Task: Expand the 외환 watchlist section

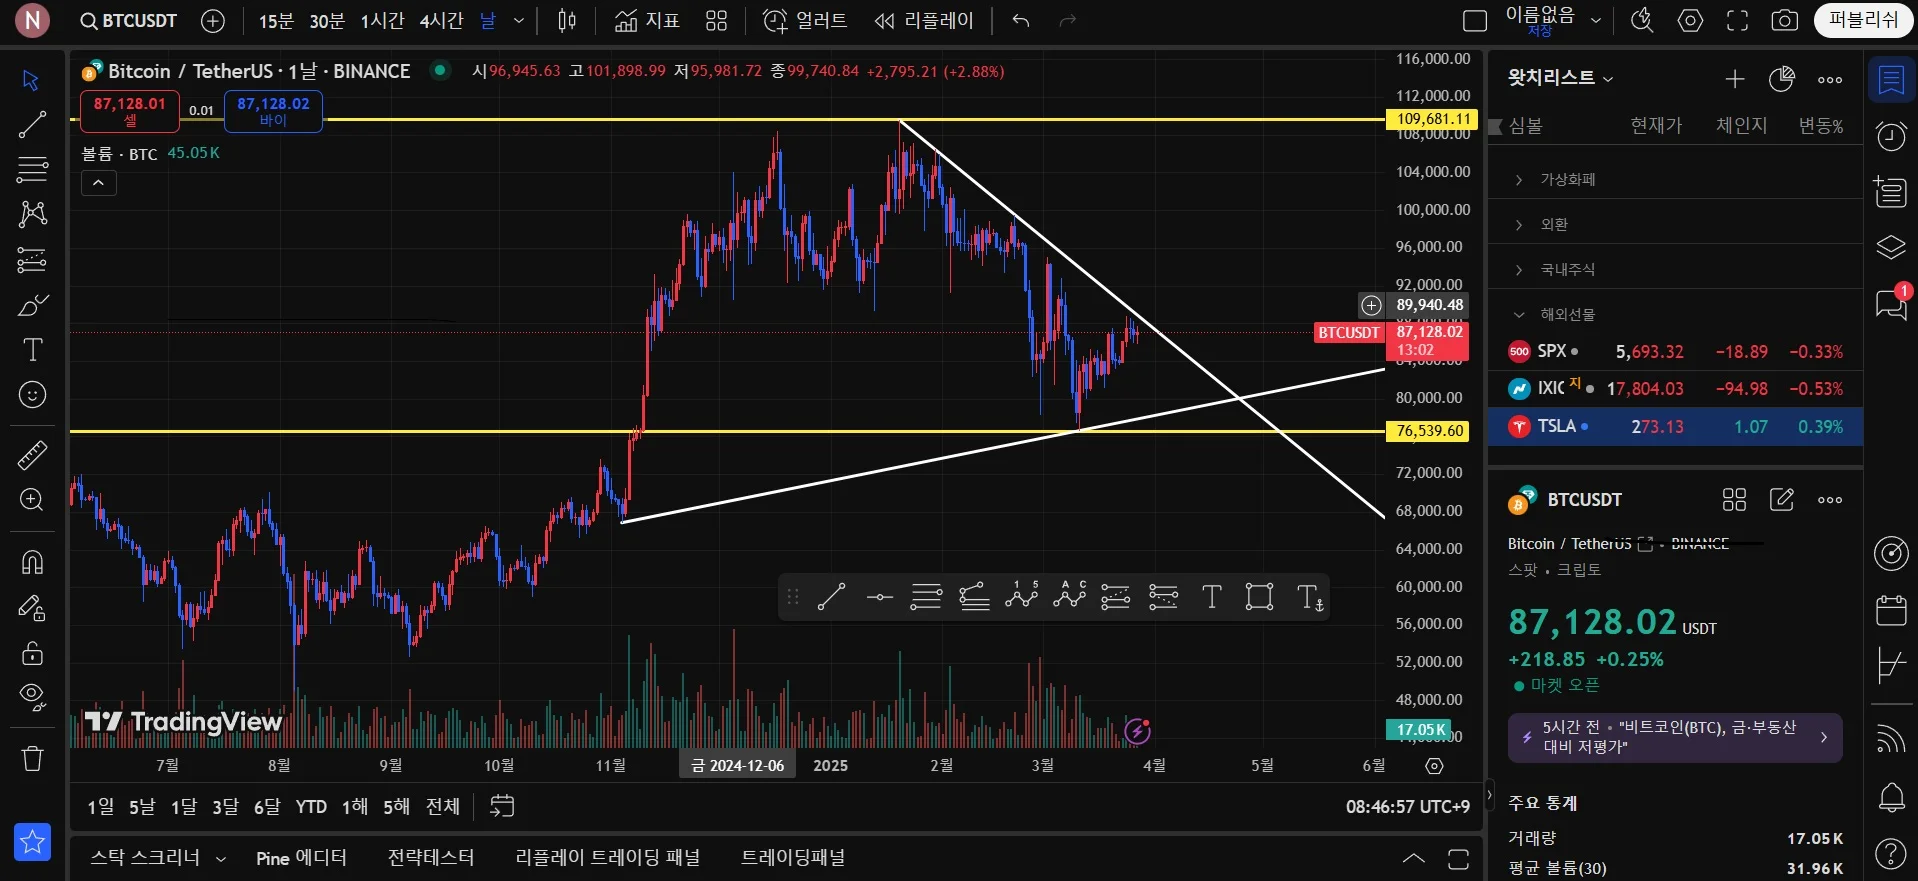Action: [1519, 225]
